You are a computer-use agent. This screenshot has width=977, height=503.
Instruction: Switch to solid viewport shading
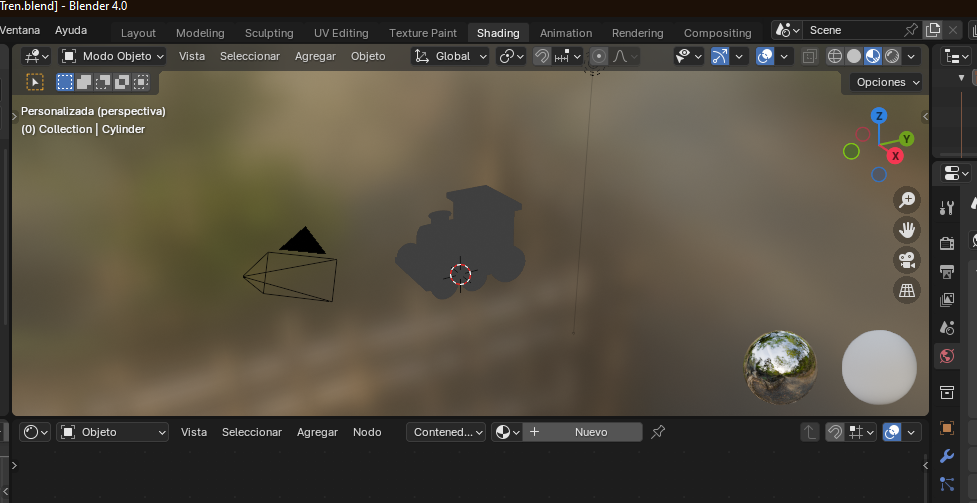[854, 56]
